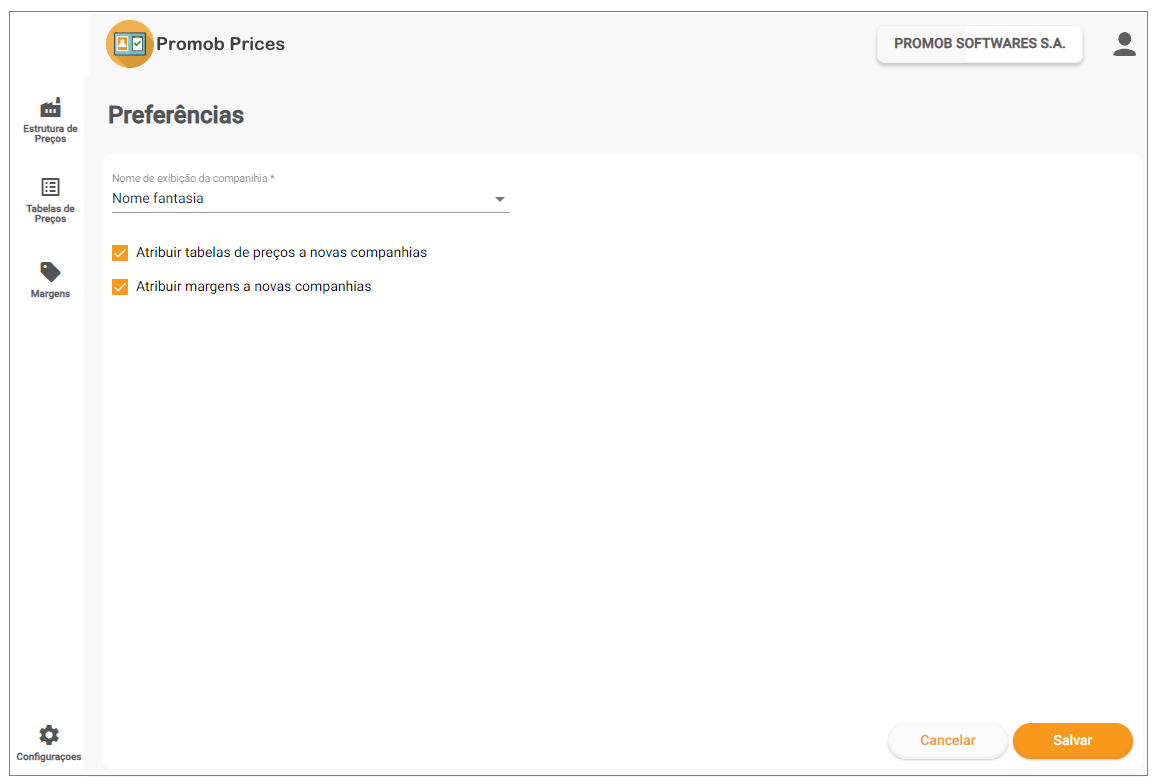
Task: Uncheck Atribuir tabelas de preços checkbox
Action: [x=120, y=253]
